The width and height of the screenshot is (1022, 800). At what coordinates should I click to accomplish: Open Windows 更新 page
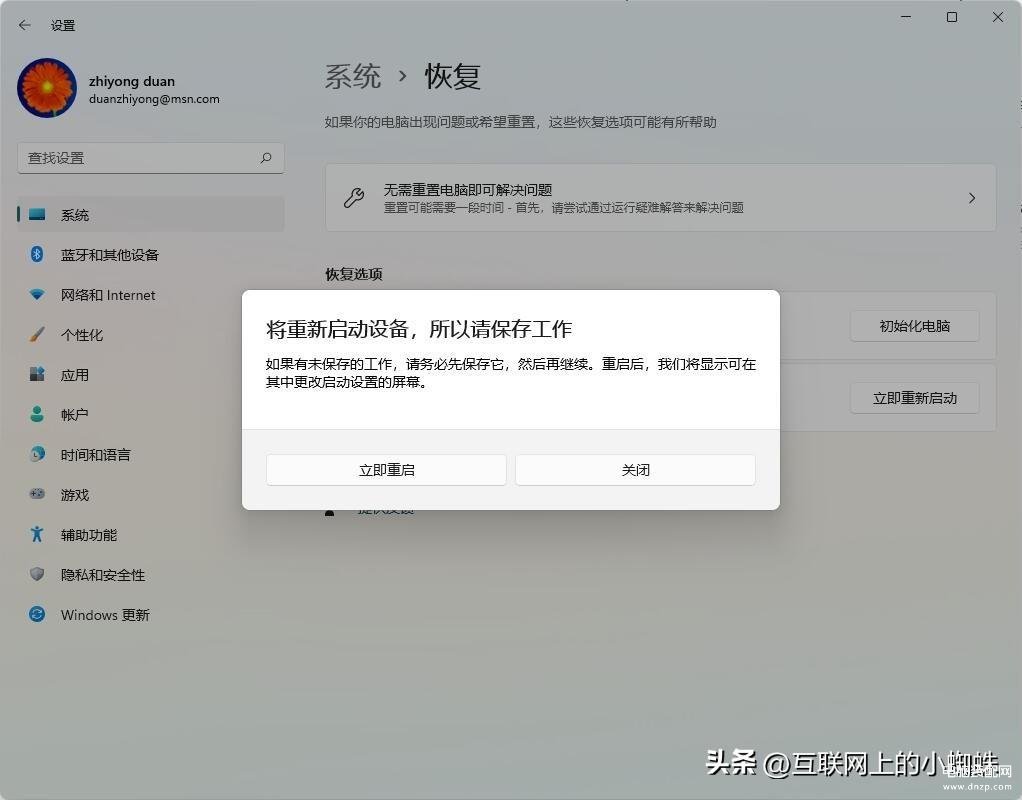pyautogui.click(x=151, y=614)
